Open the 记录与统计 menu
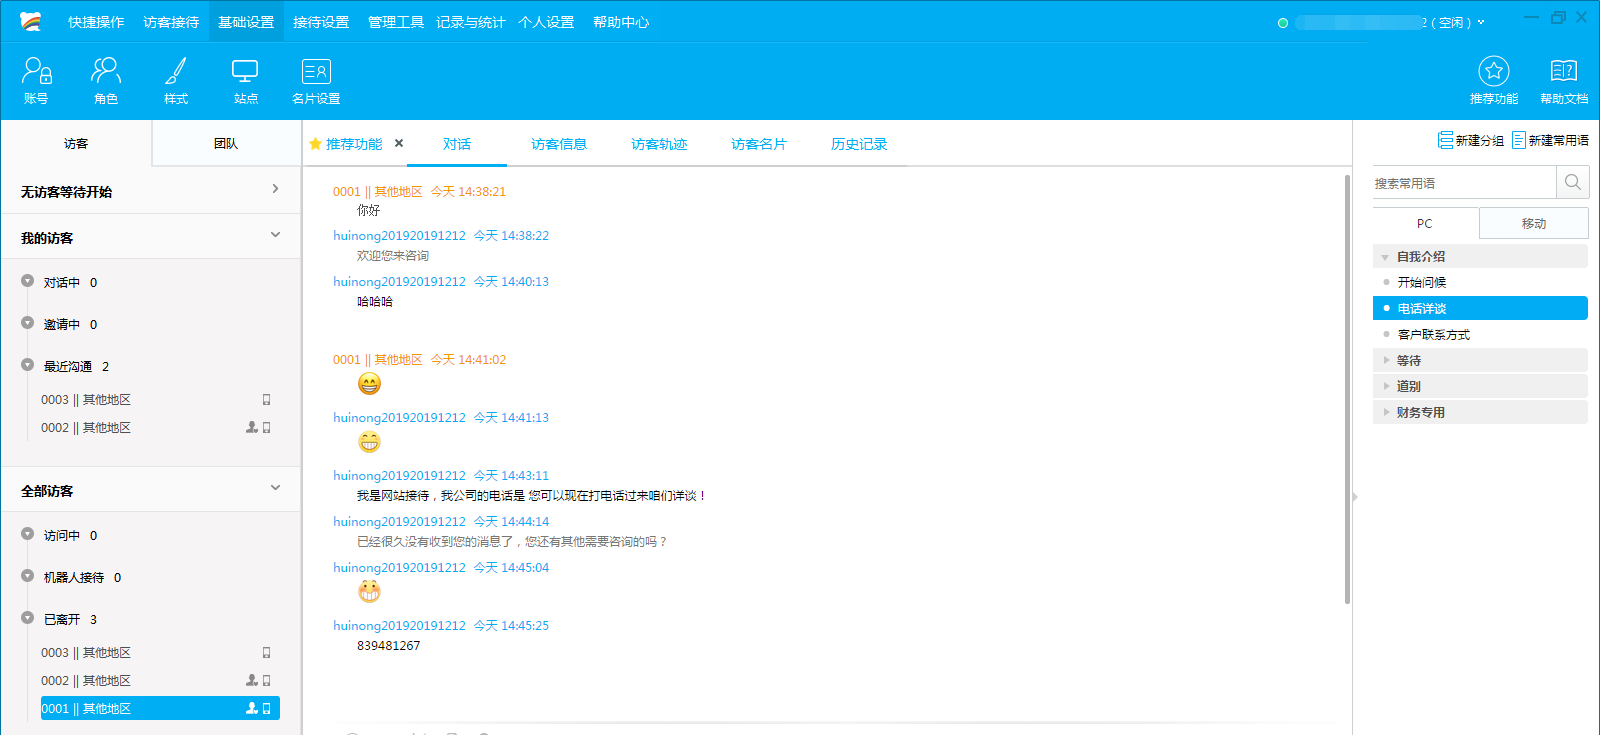The height and width of the screenshot is (735, 1600). tap(470, 22)
